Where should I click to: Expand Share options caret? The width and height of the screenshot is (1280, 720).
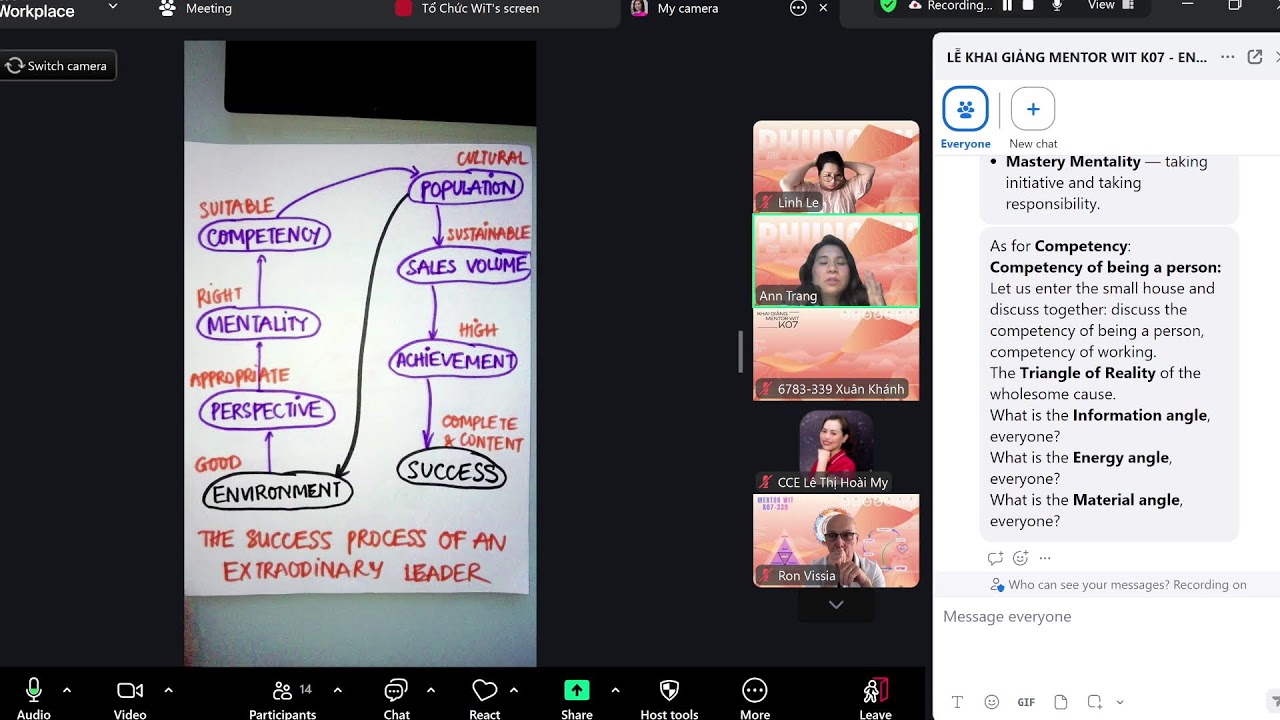[615, 690]
